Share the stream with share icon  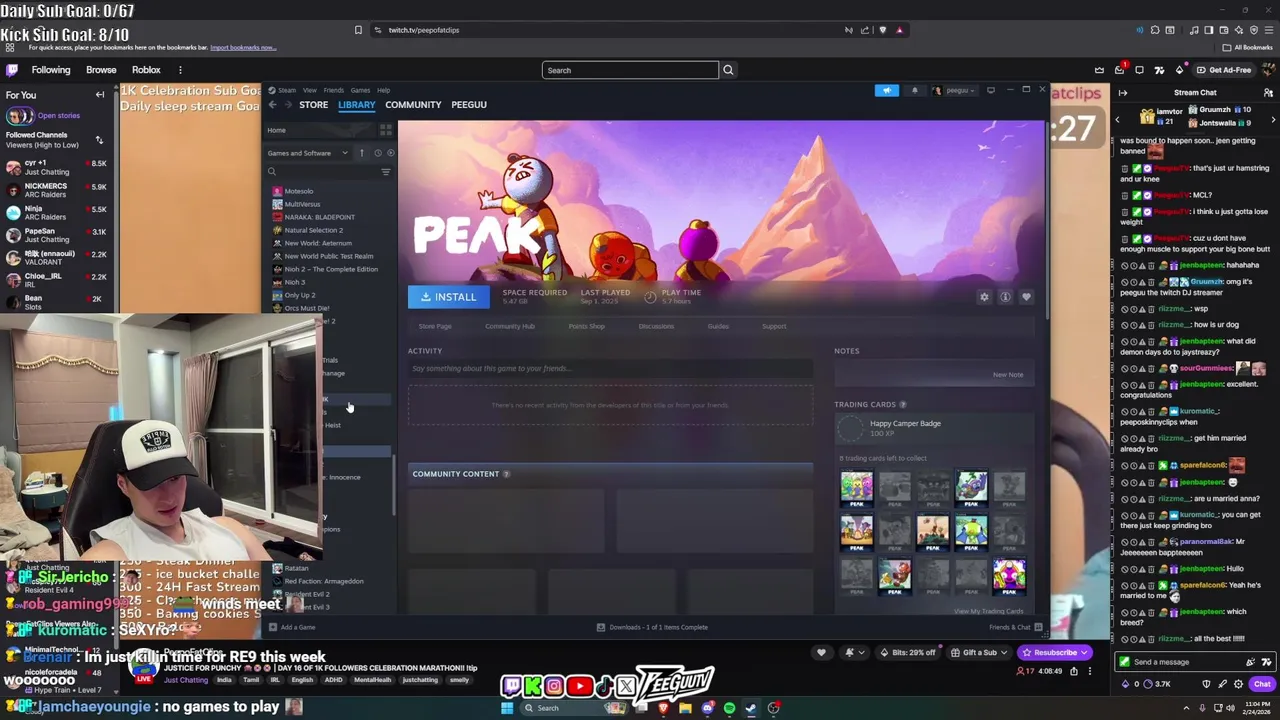point(1074,672)
